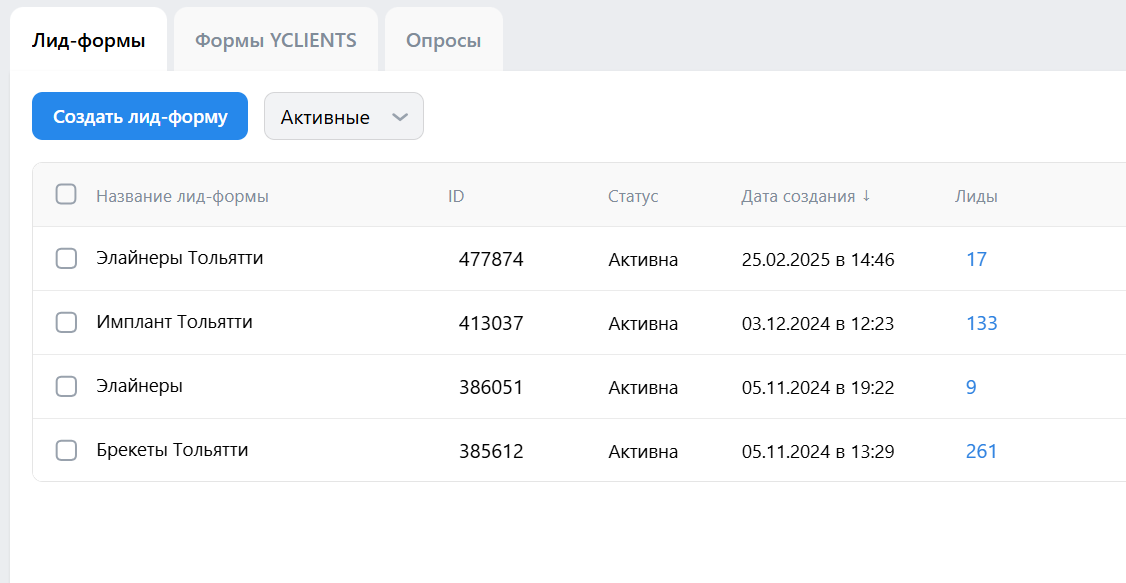Check the Элайнеры Тольятти row checkbox
Screen dimensions: 1126x583
[x=66, y=259]
